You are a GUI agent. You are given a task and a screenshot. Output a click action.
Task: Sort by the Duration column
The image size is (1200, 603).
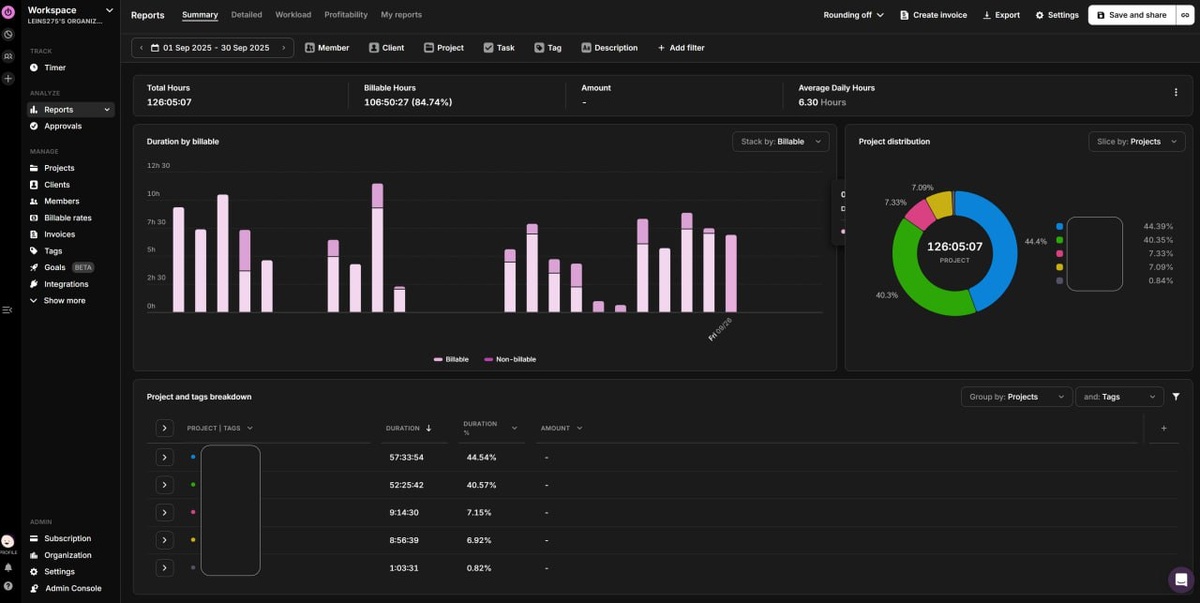point(409,428)
